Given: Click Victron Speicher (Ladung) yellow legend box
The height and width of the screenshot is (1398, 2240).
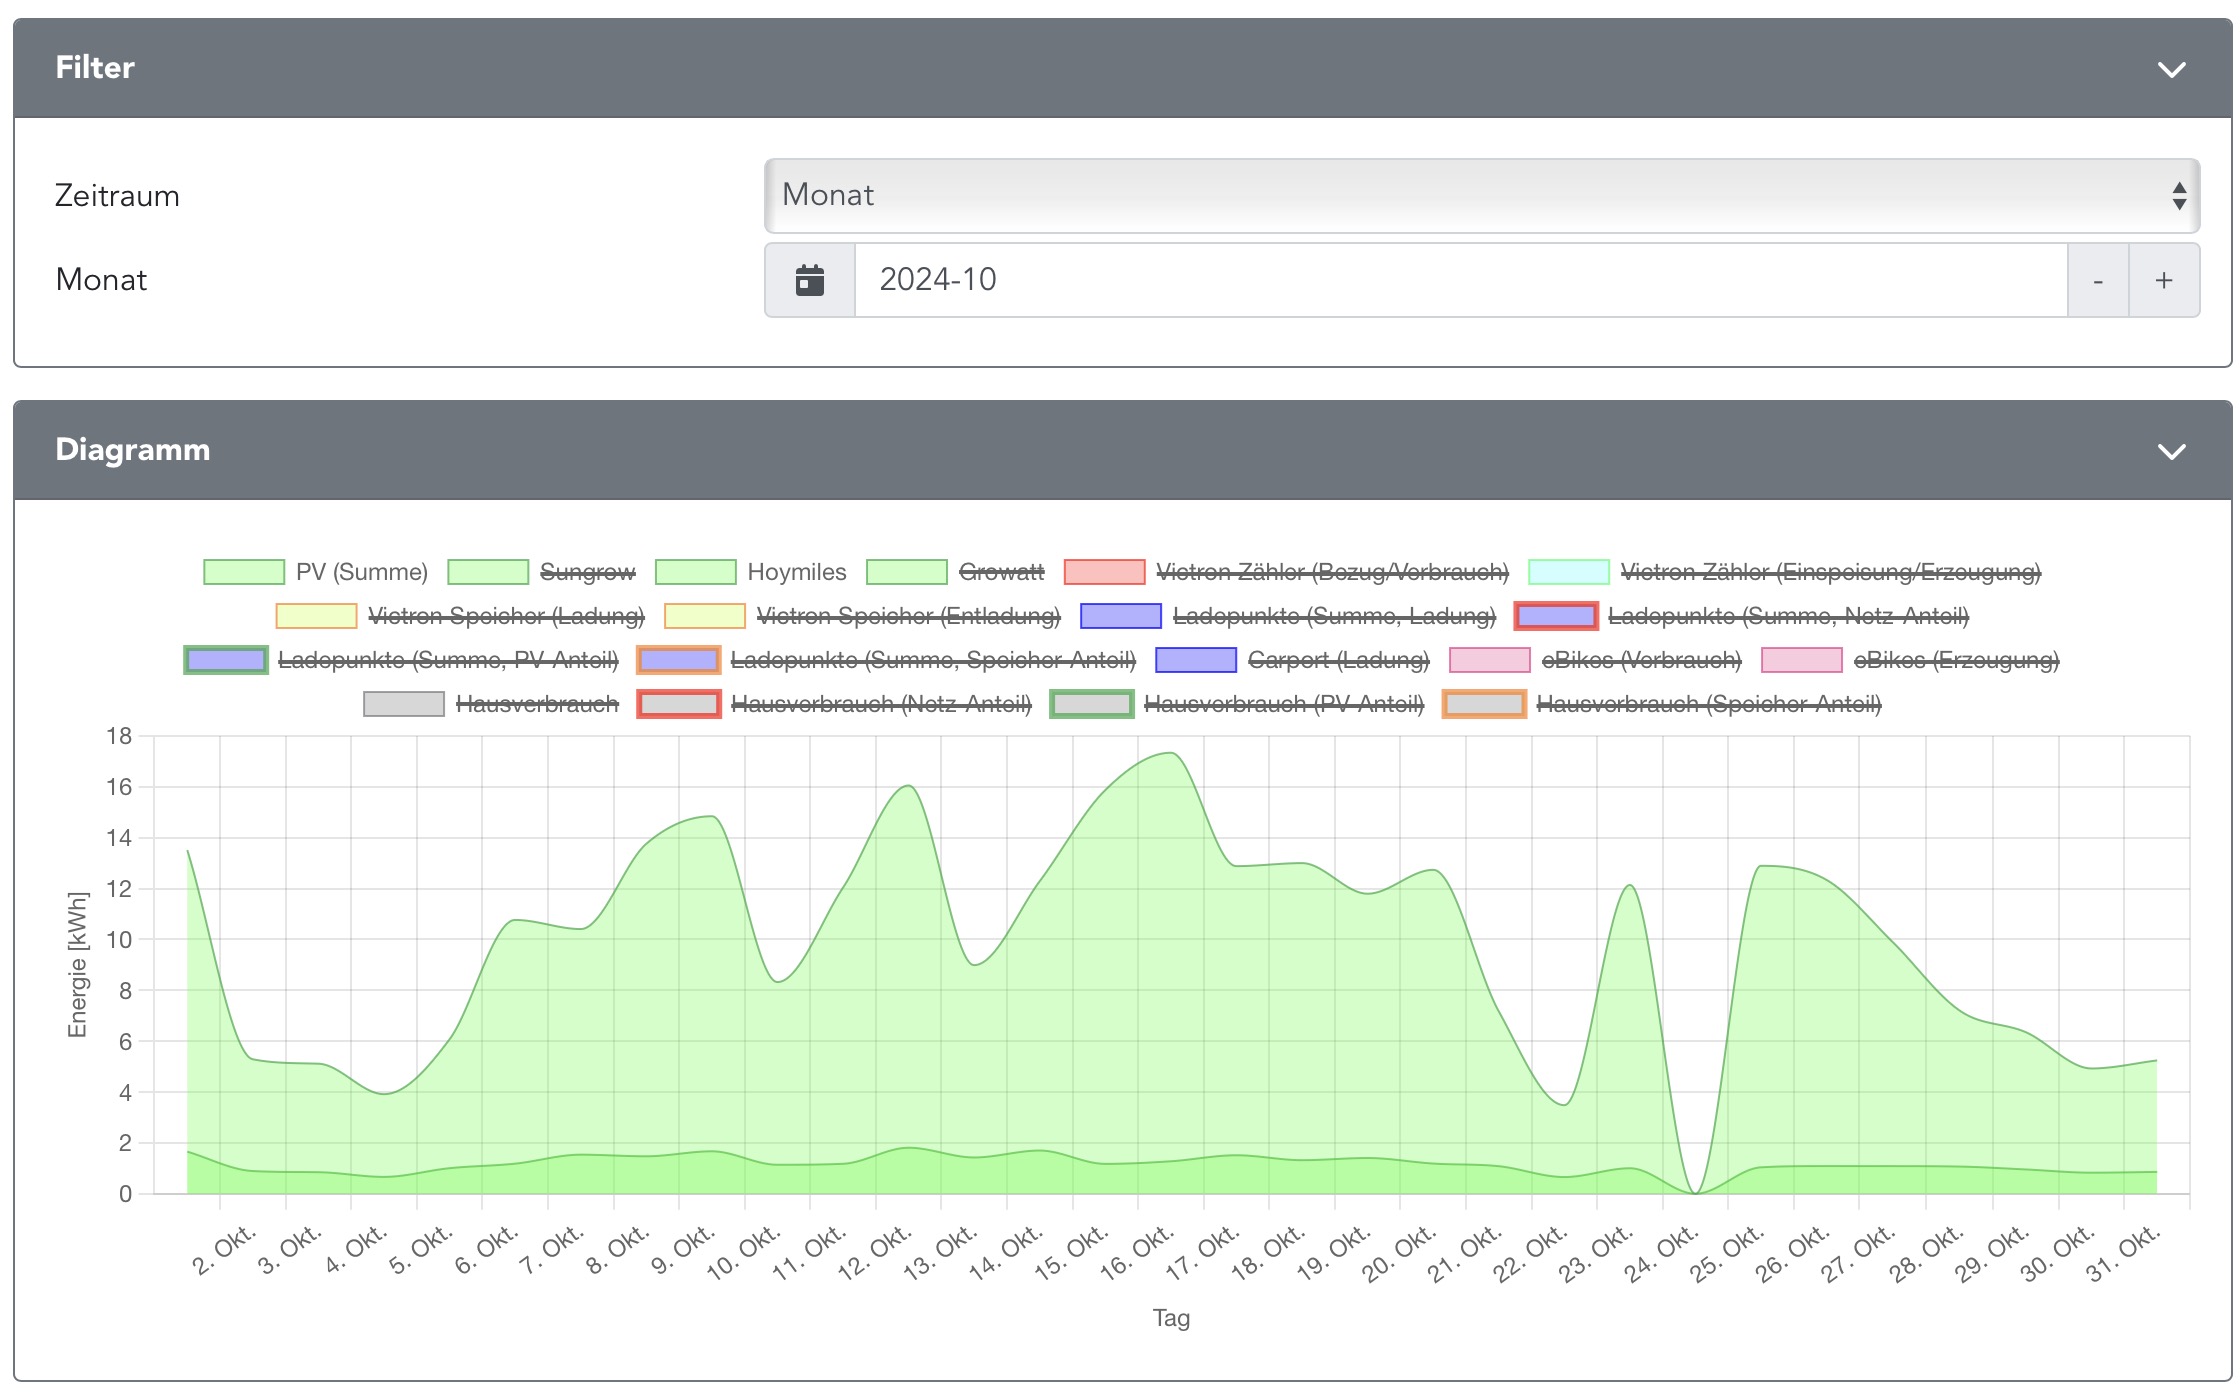Looking at the screenshot, I should click(x=316, y=616).
